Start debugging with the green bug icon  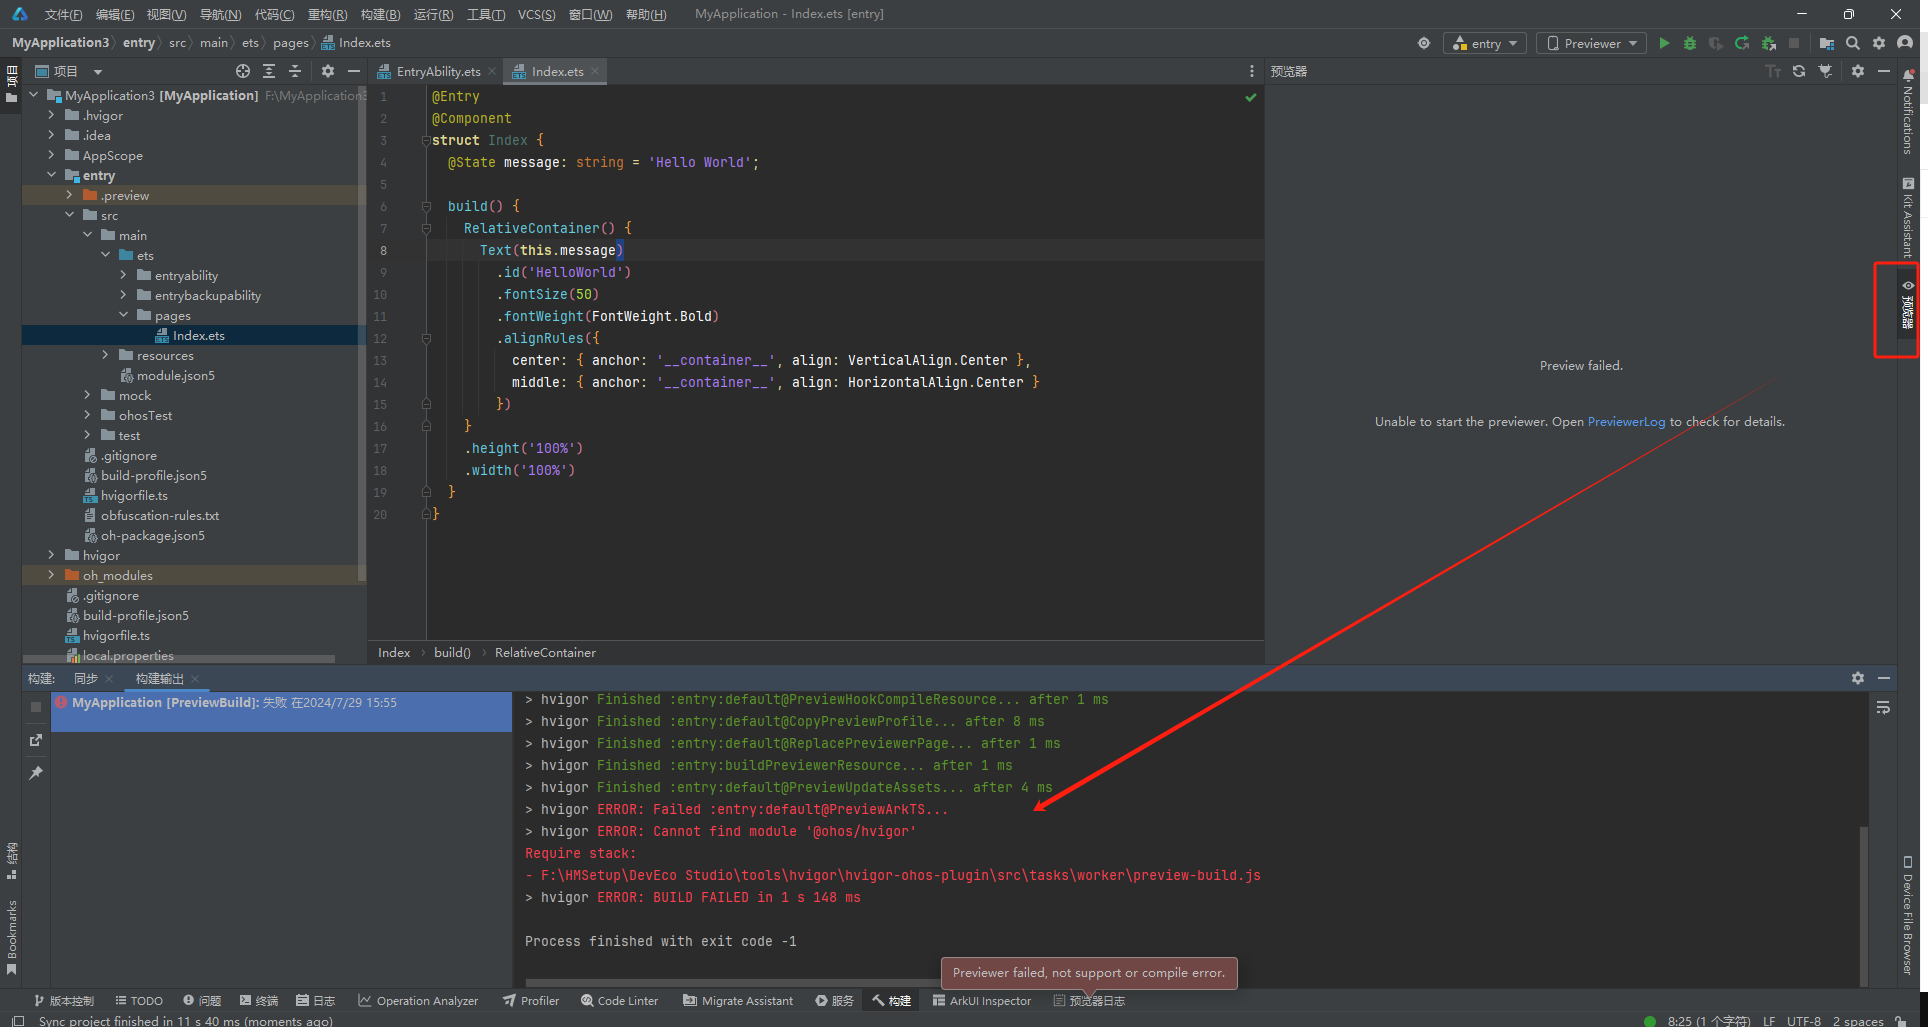tap(1690, 43)
